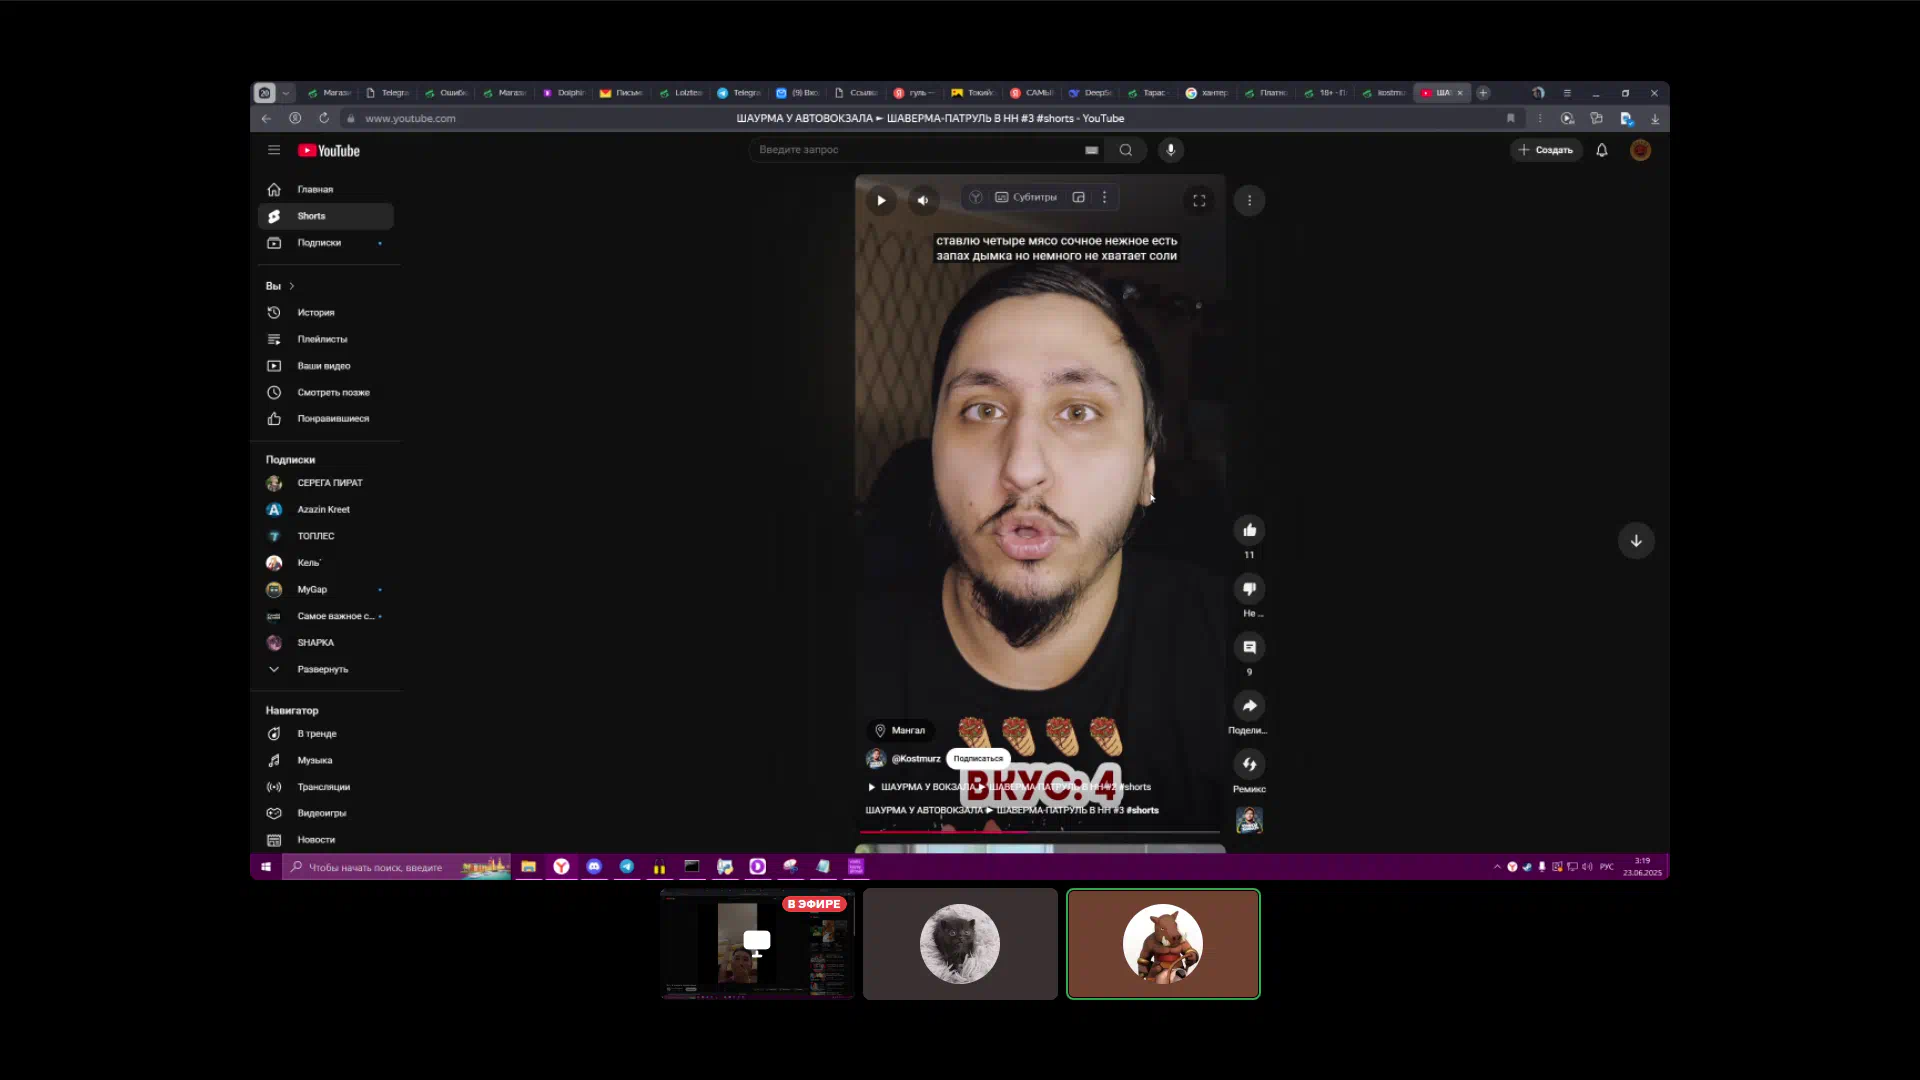
Task: Click the Мангал location tag
Action: pos(900,730)
